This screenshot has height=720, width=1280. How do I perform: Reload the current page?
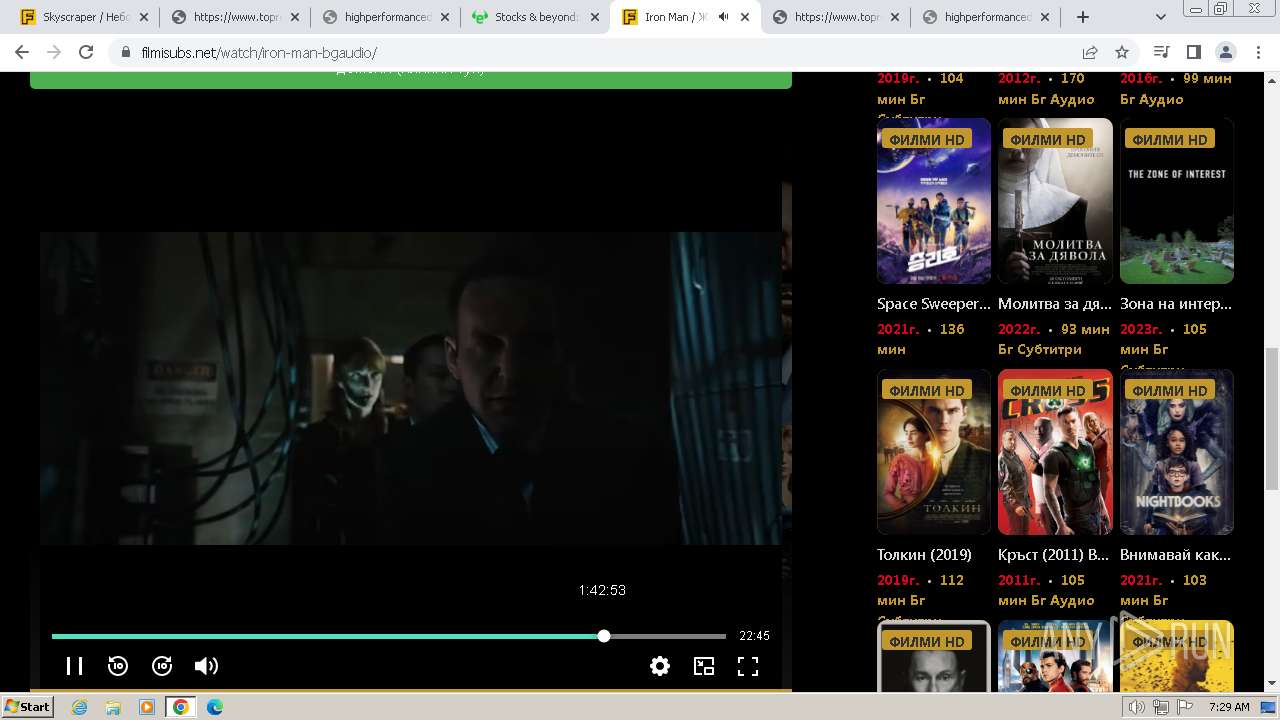(x=86, y=52)
